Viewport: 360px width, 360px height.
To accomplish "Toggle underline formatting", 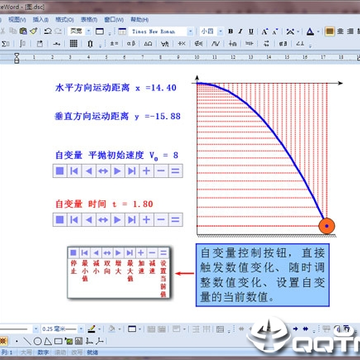I will (251, 31).
